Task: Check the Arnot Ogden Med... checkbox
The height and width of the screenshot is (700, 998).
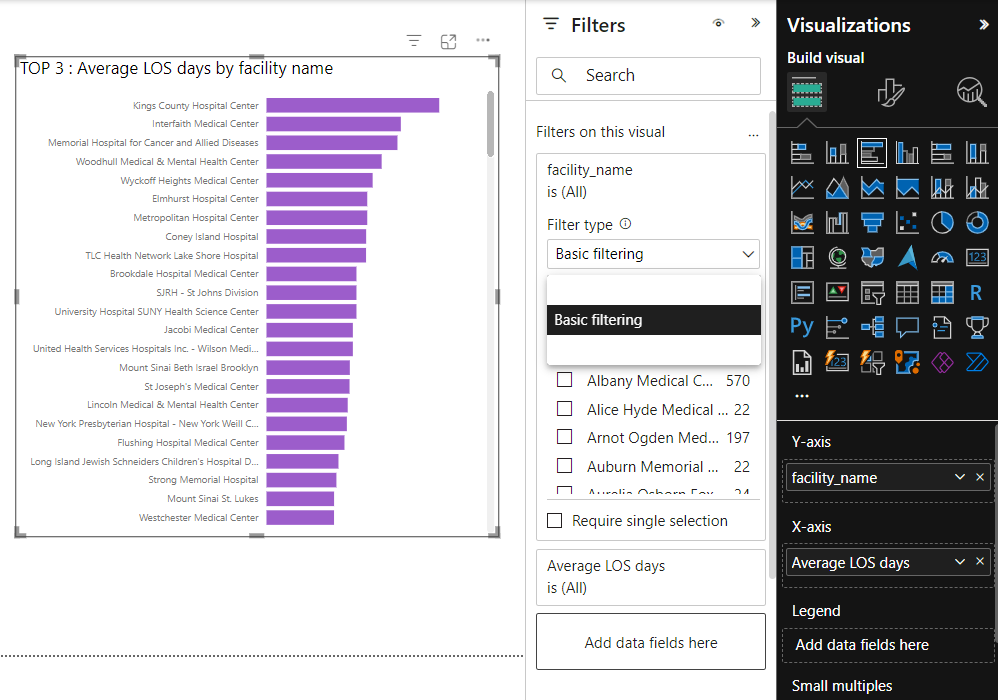Action: click(564, 437)
